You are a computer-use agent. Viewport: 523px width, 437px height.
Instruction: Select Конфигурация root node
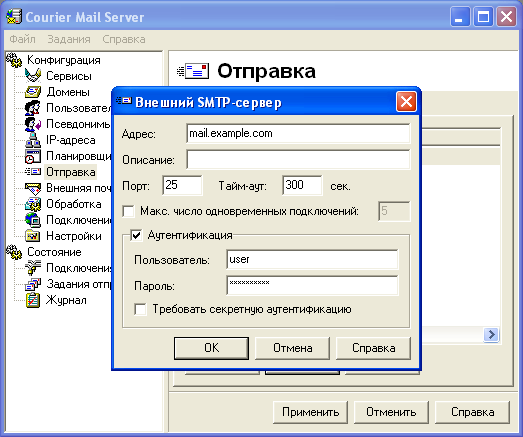click(64, 60)
